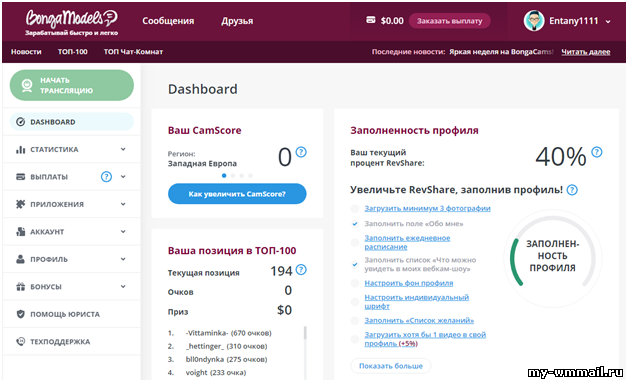Image resolution: width=628 pixels, height=382 pixels.
Task: Open Сообщения in top navigation
Action: coord(168,21)
